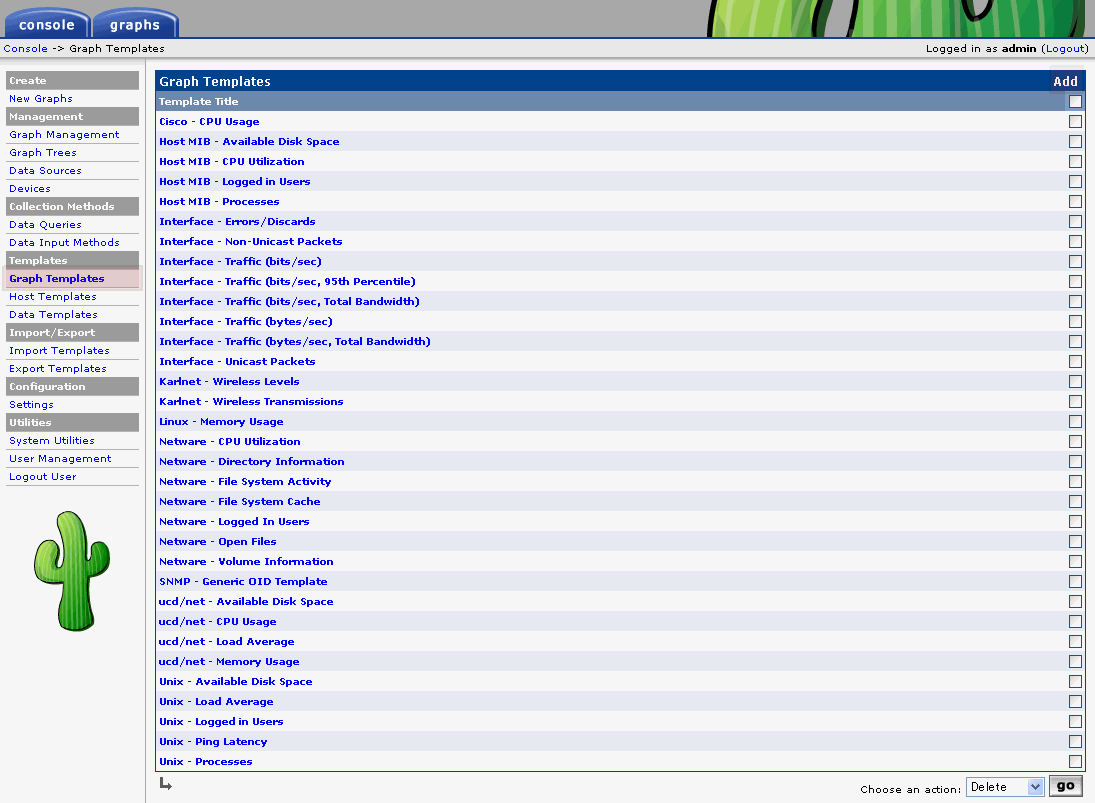
Task: Open Graph Management in the sidebar
Action: (x=64, y=135)
